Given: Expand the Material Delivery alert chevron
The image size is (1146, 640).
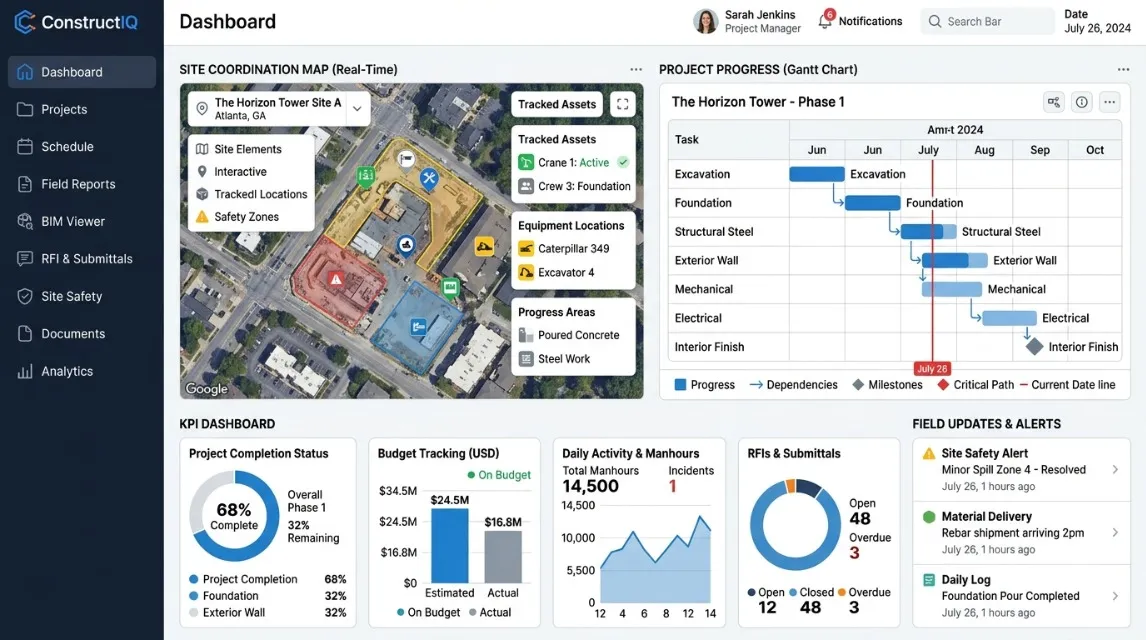Looking at the screenshot, I should (x=1115, y=533).
